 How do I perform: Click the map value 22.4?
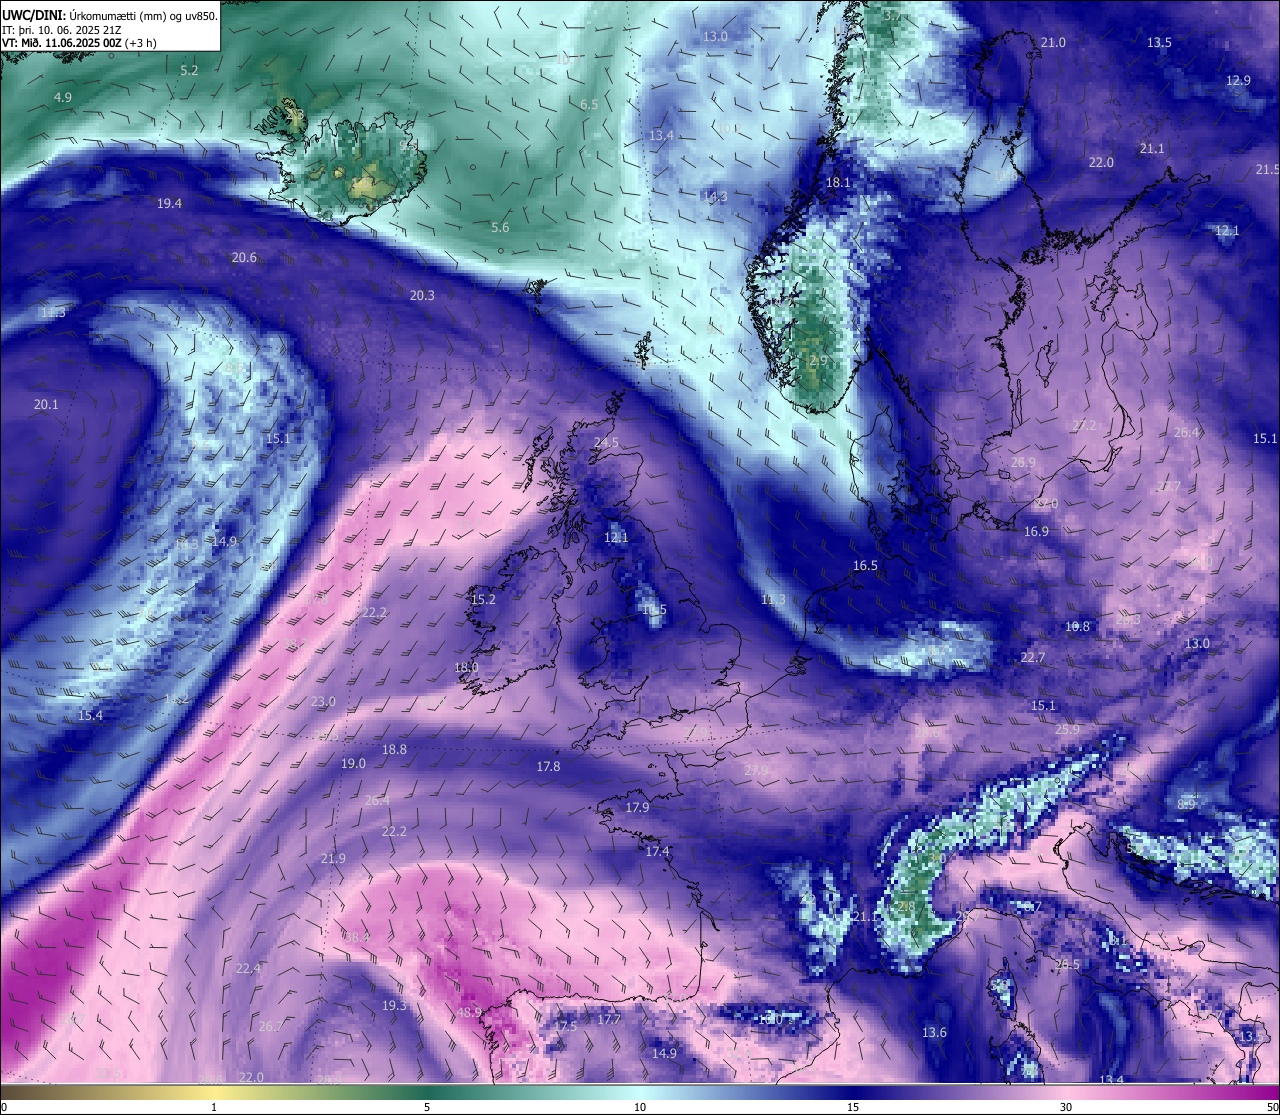point(248,969)
